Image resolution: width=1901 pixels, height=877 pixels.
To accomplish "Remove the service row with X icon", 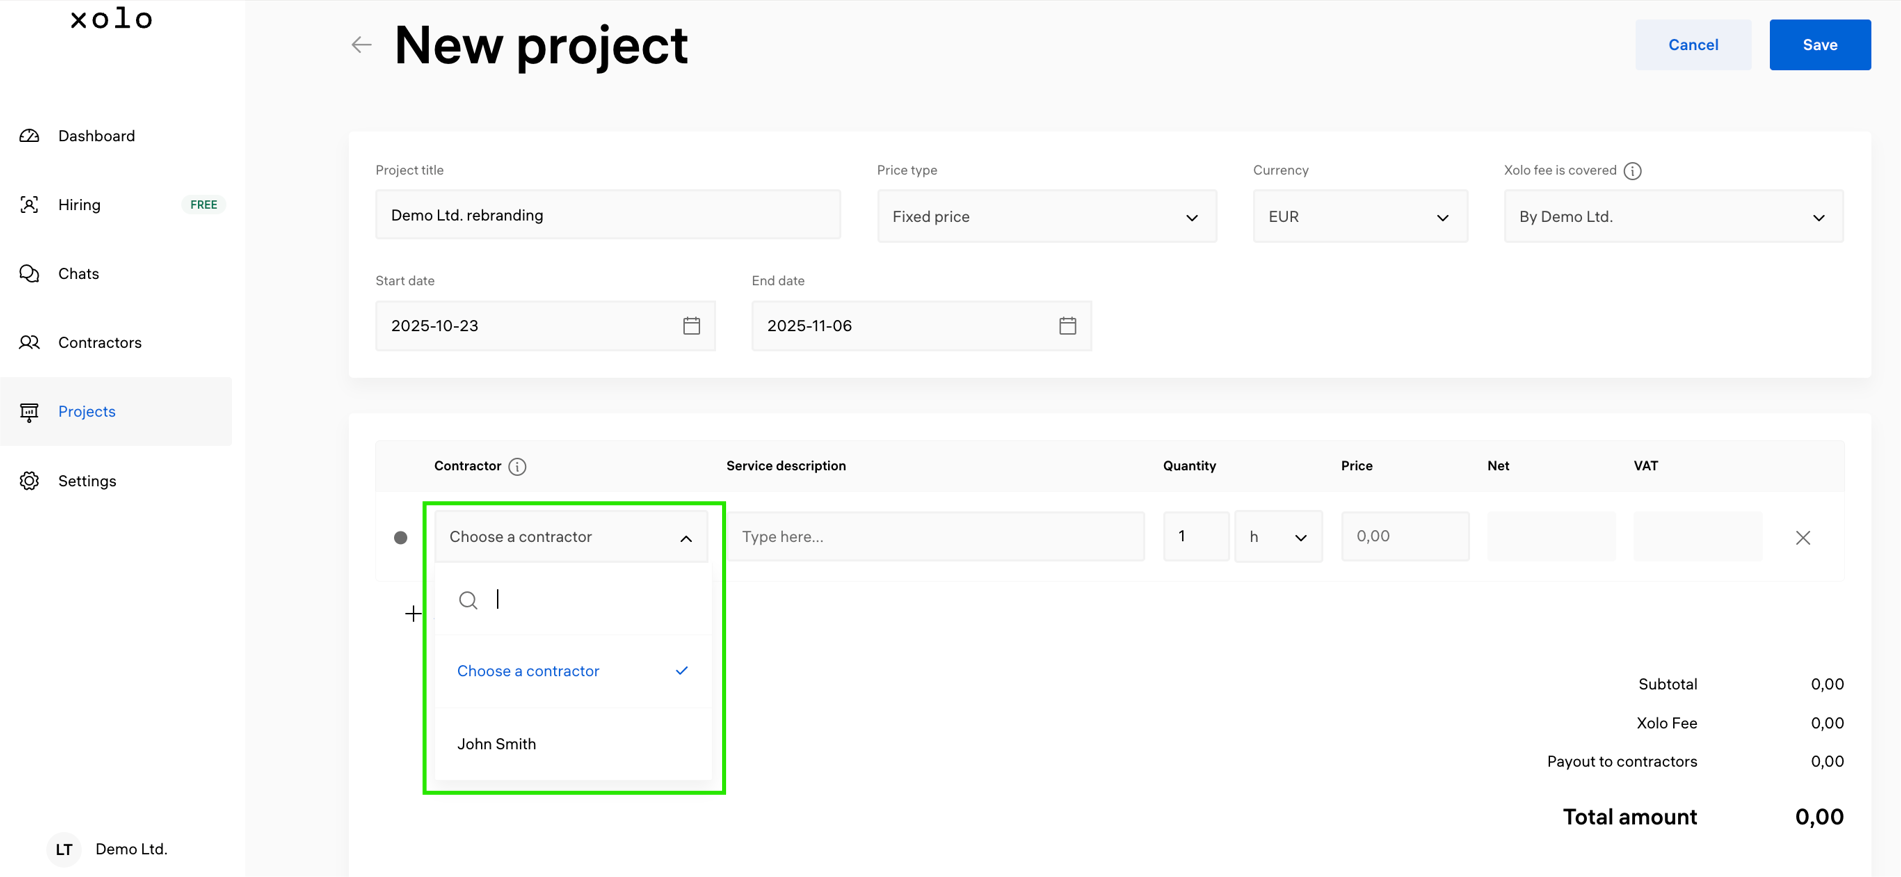I will [x=1802, y=538].
